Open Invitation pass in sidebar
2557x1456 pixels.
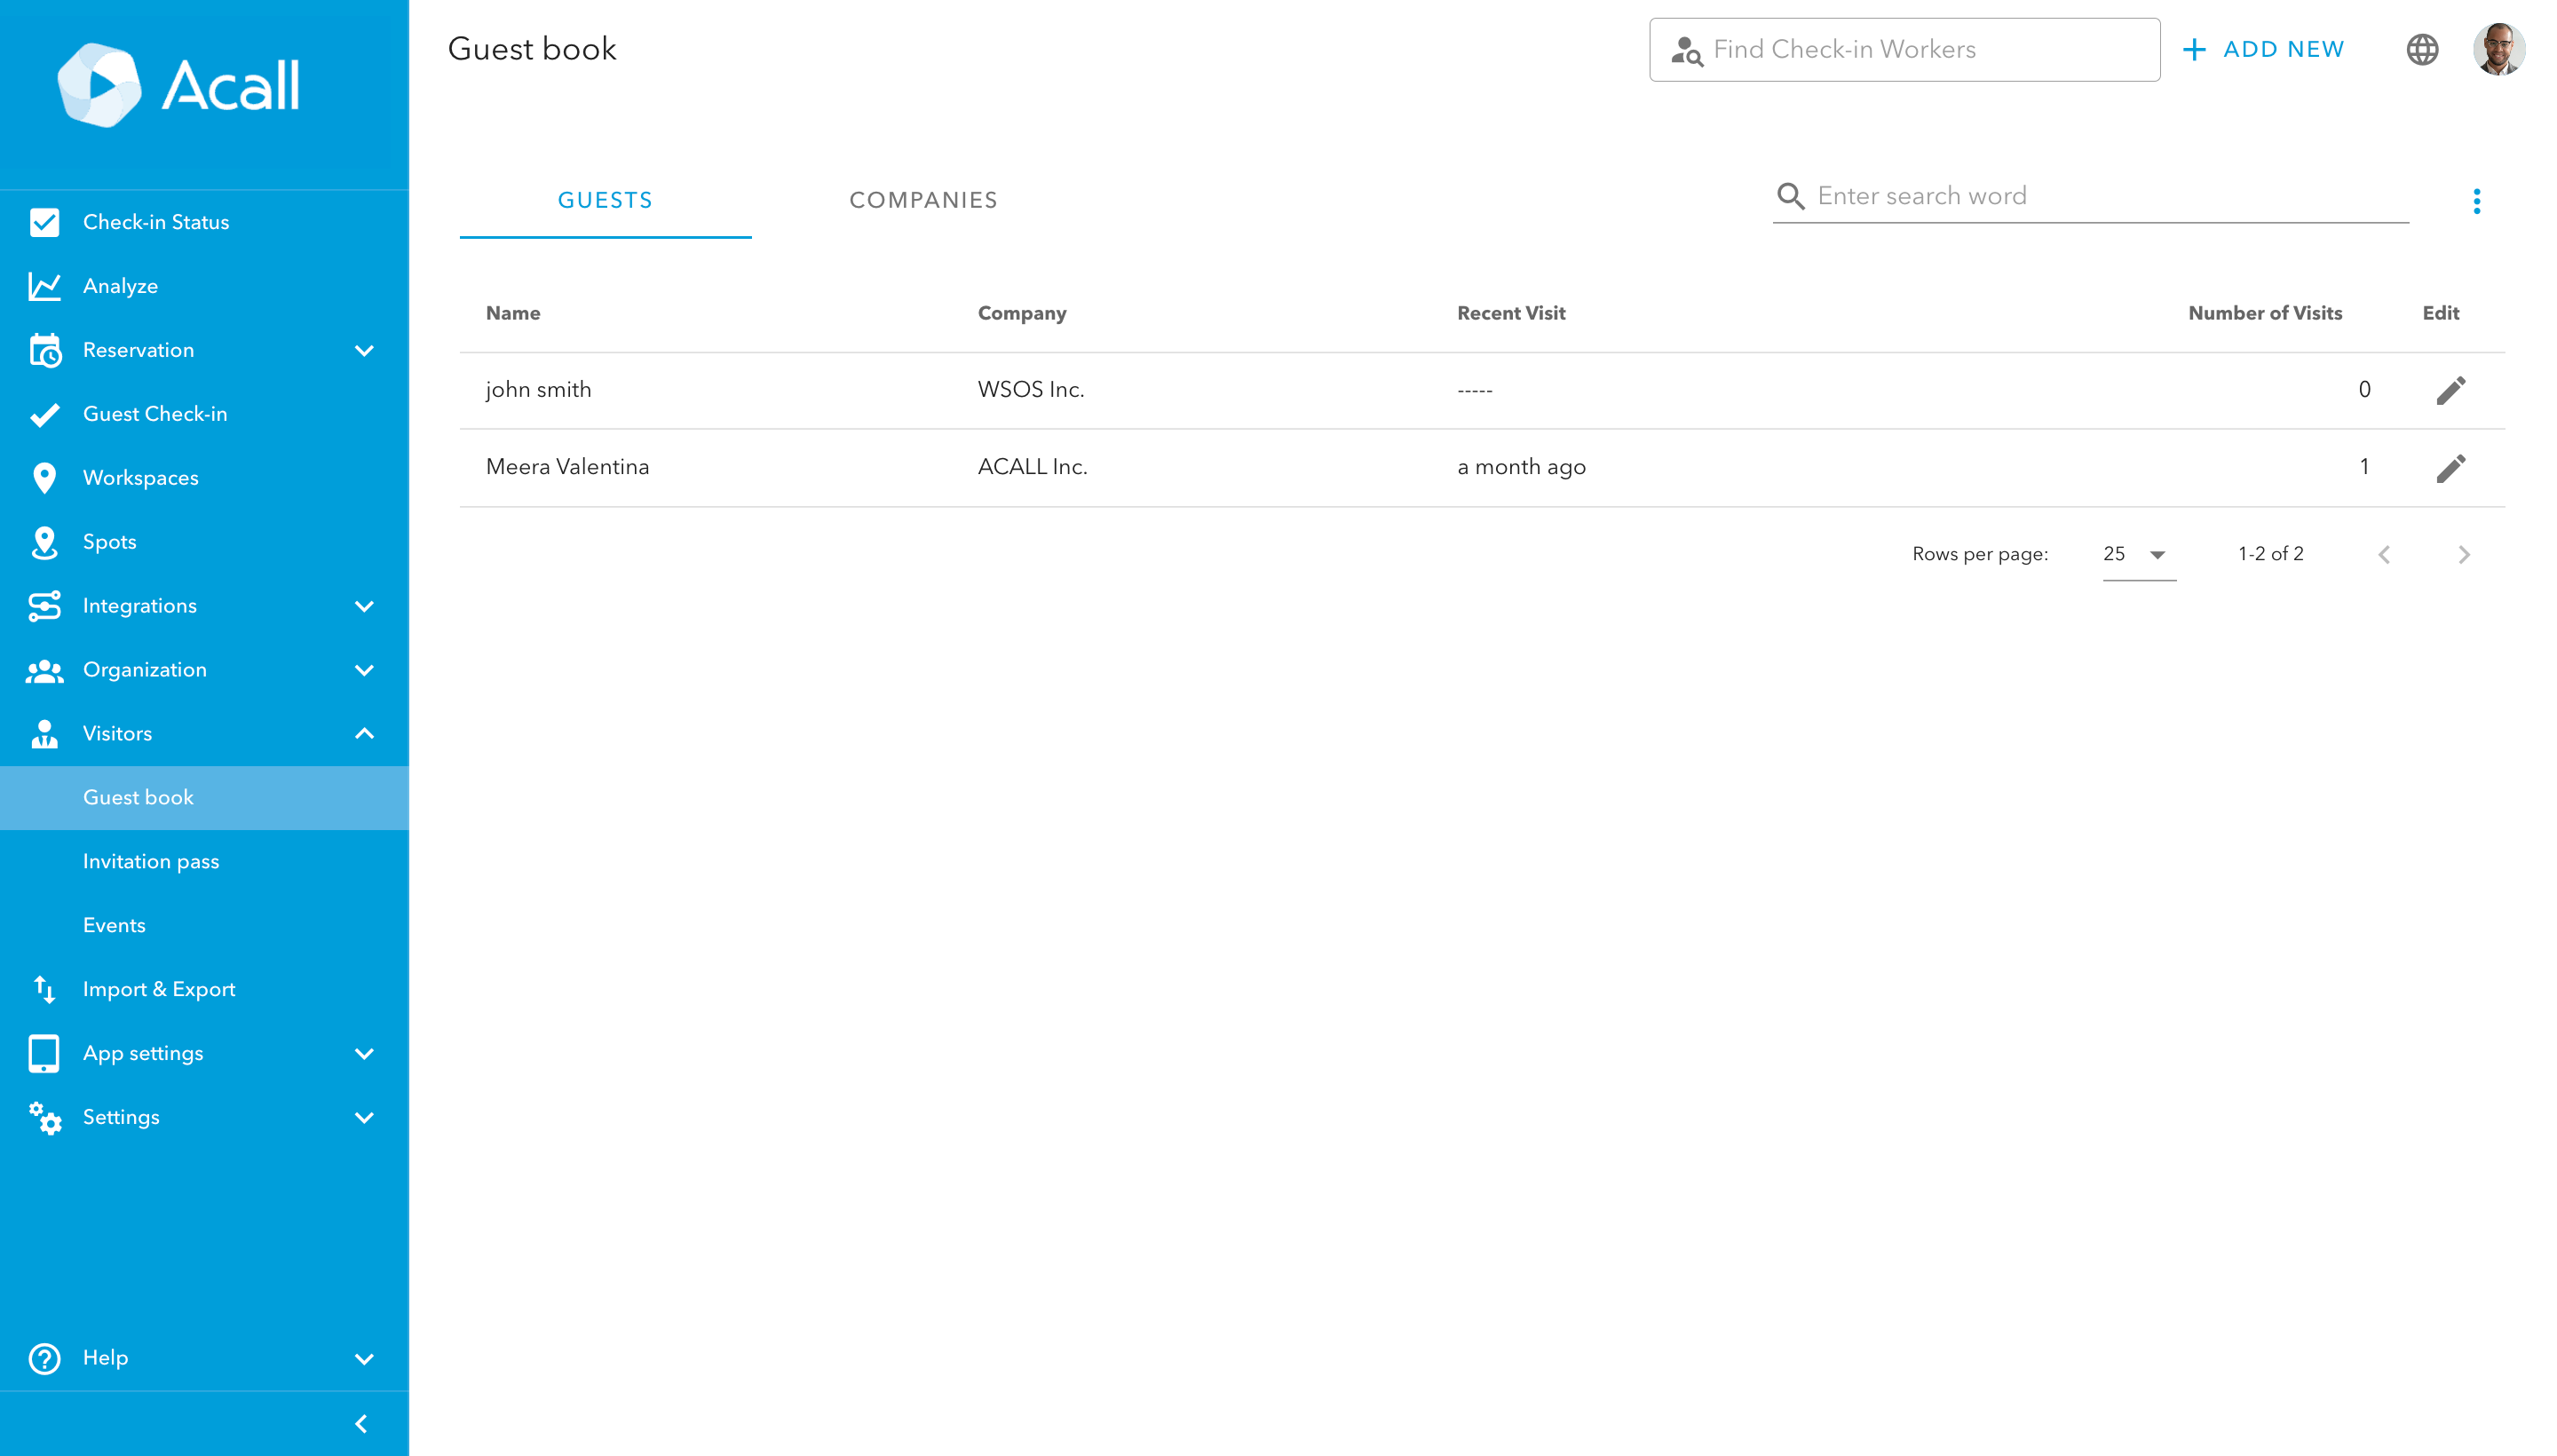pyautogui.click(x=204, y=861)
